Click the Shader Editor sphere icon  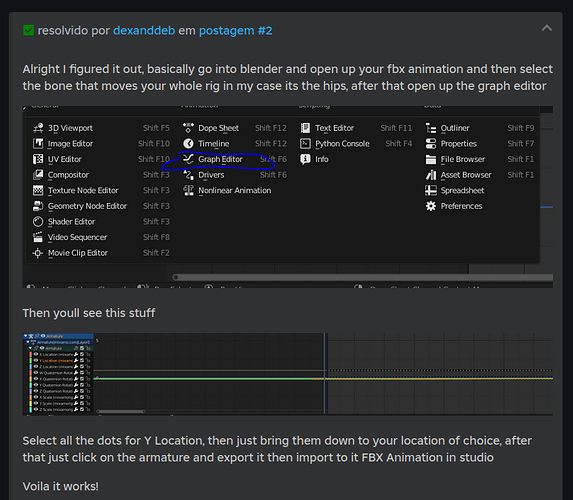coord(38,221)
